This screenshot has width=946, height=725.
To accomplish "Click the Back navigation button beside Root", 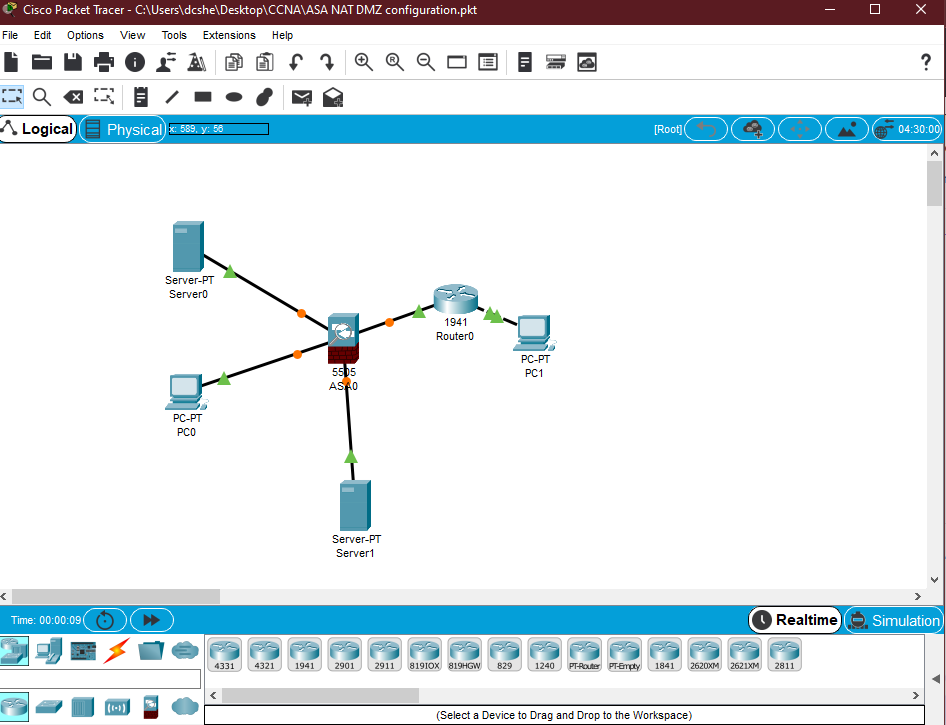I will point(706,129).
